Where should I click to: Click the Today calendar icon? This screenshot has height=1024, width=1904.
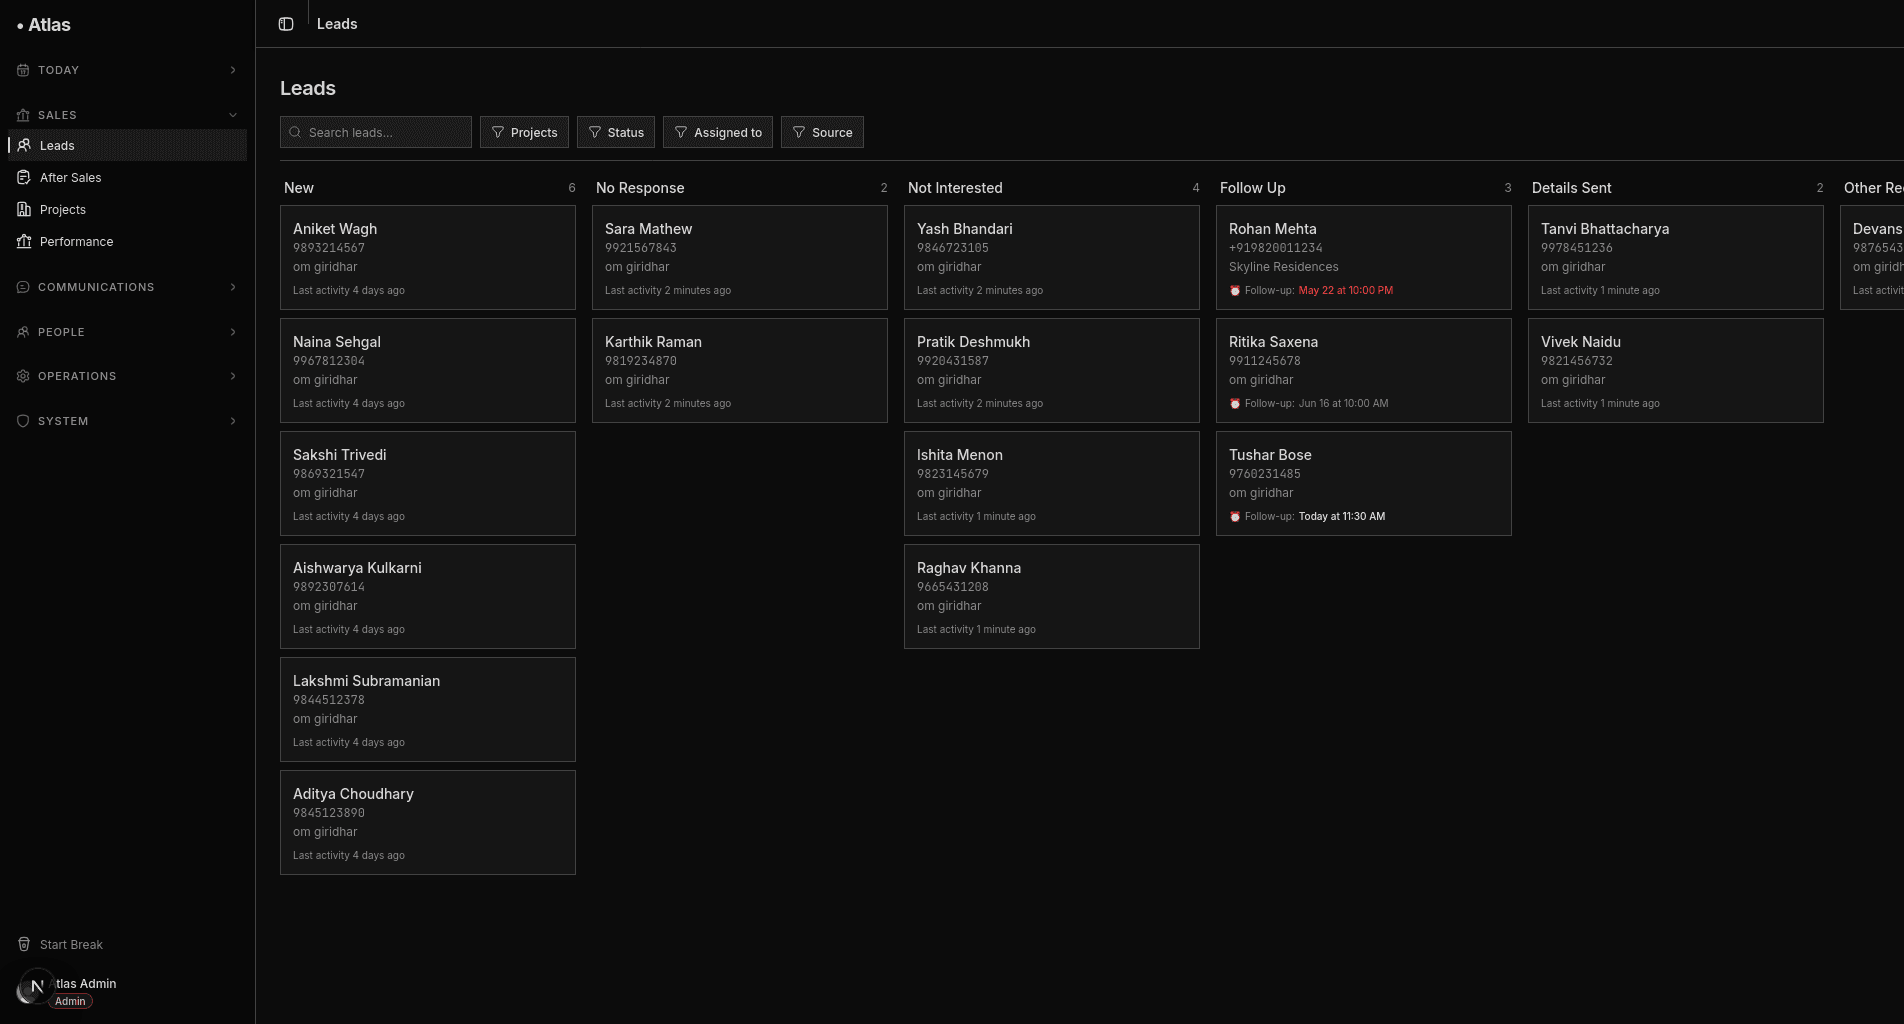23,70
